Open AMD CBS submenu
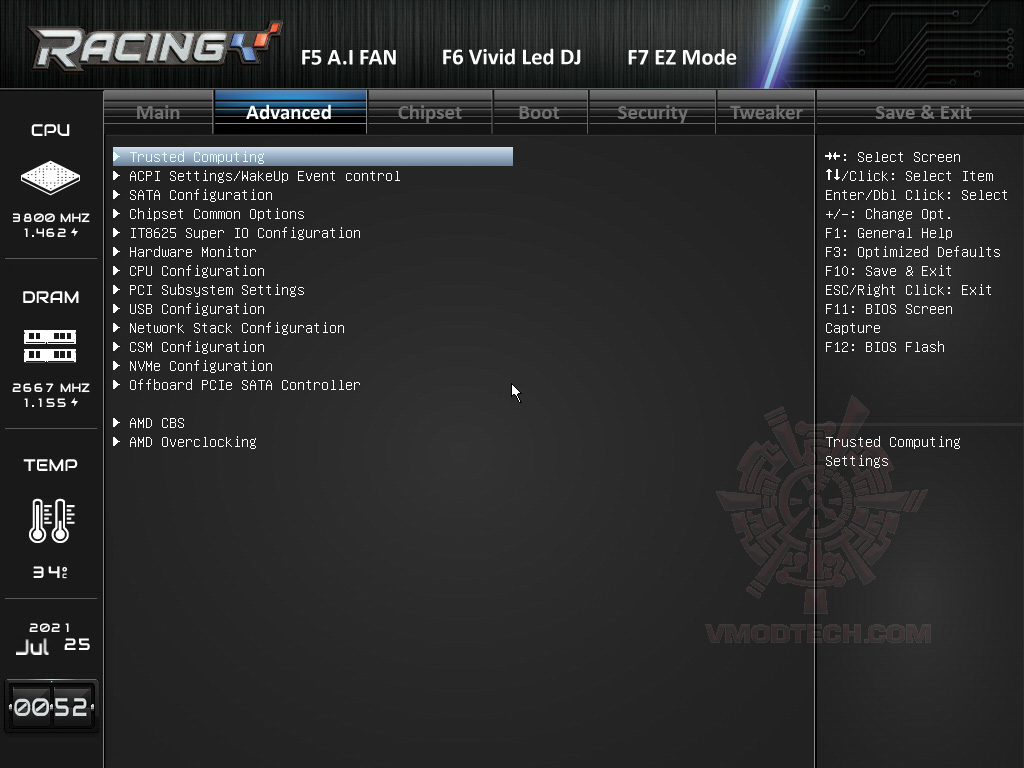Image resolution: width=1024 pixels, height=768 pixels. pyautogui.click(x=157, y=423)
